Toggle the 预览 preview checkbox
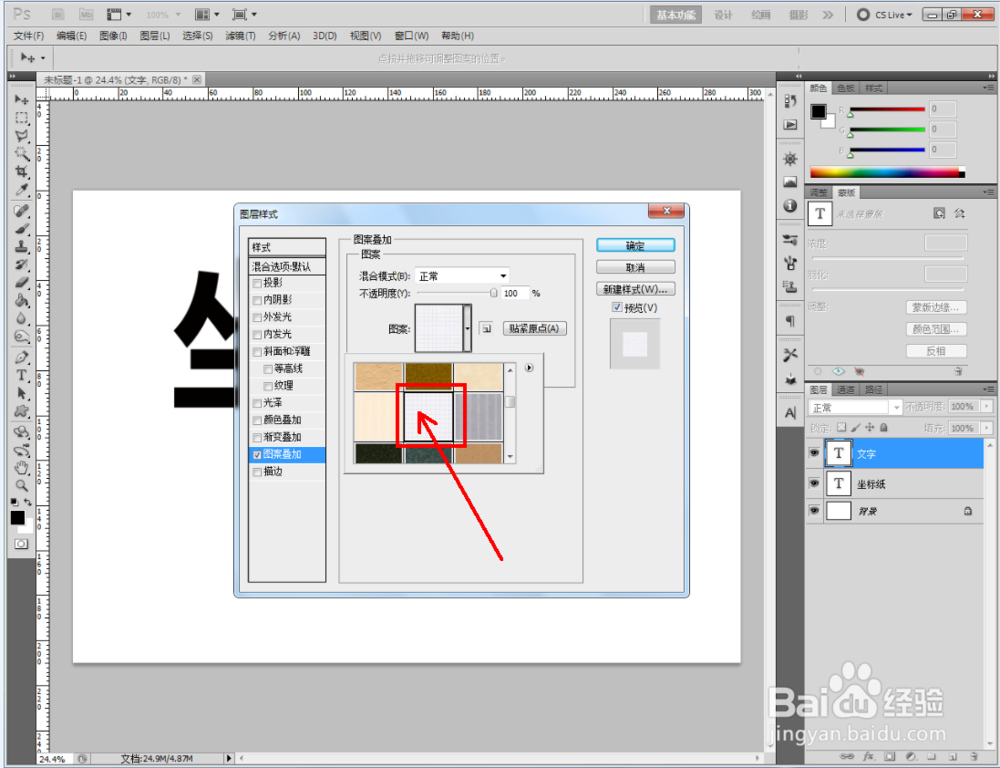 (617, 307)
